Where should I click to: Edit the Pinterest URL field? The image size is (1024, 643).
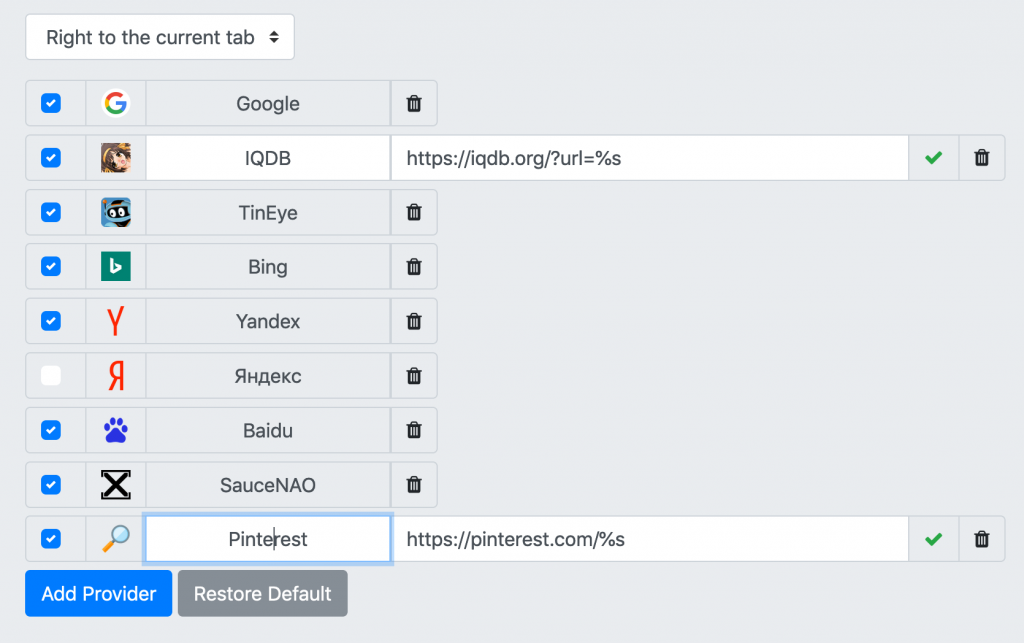point(650,539)
